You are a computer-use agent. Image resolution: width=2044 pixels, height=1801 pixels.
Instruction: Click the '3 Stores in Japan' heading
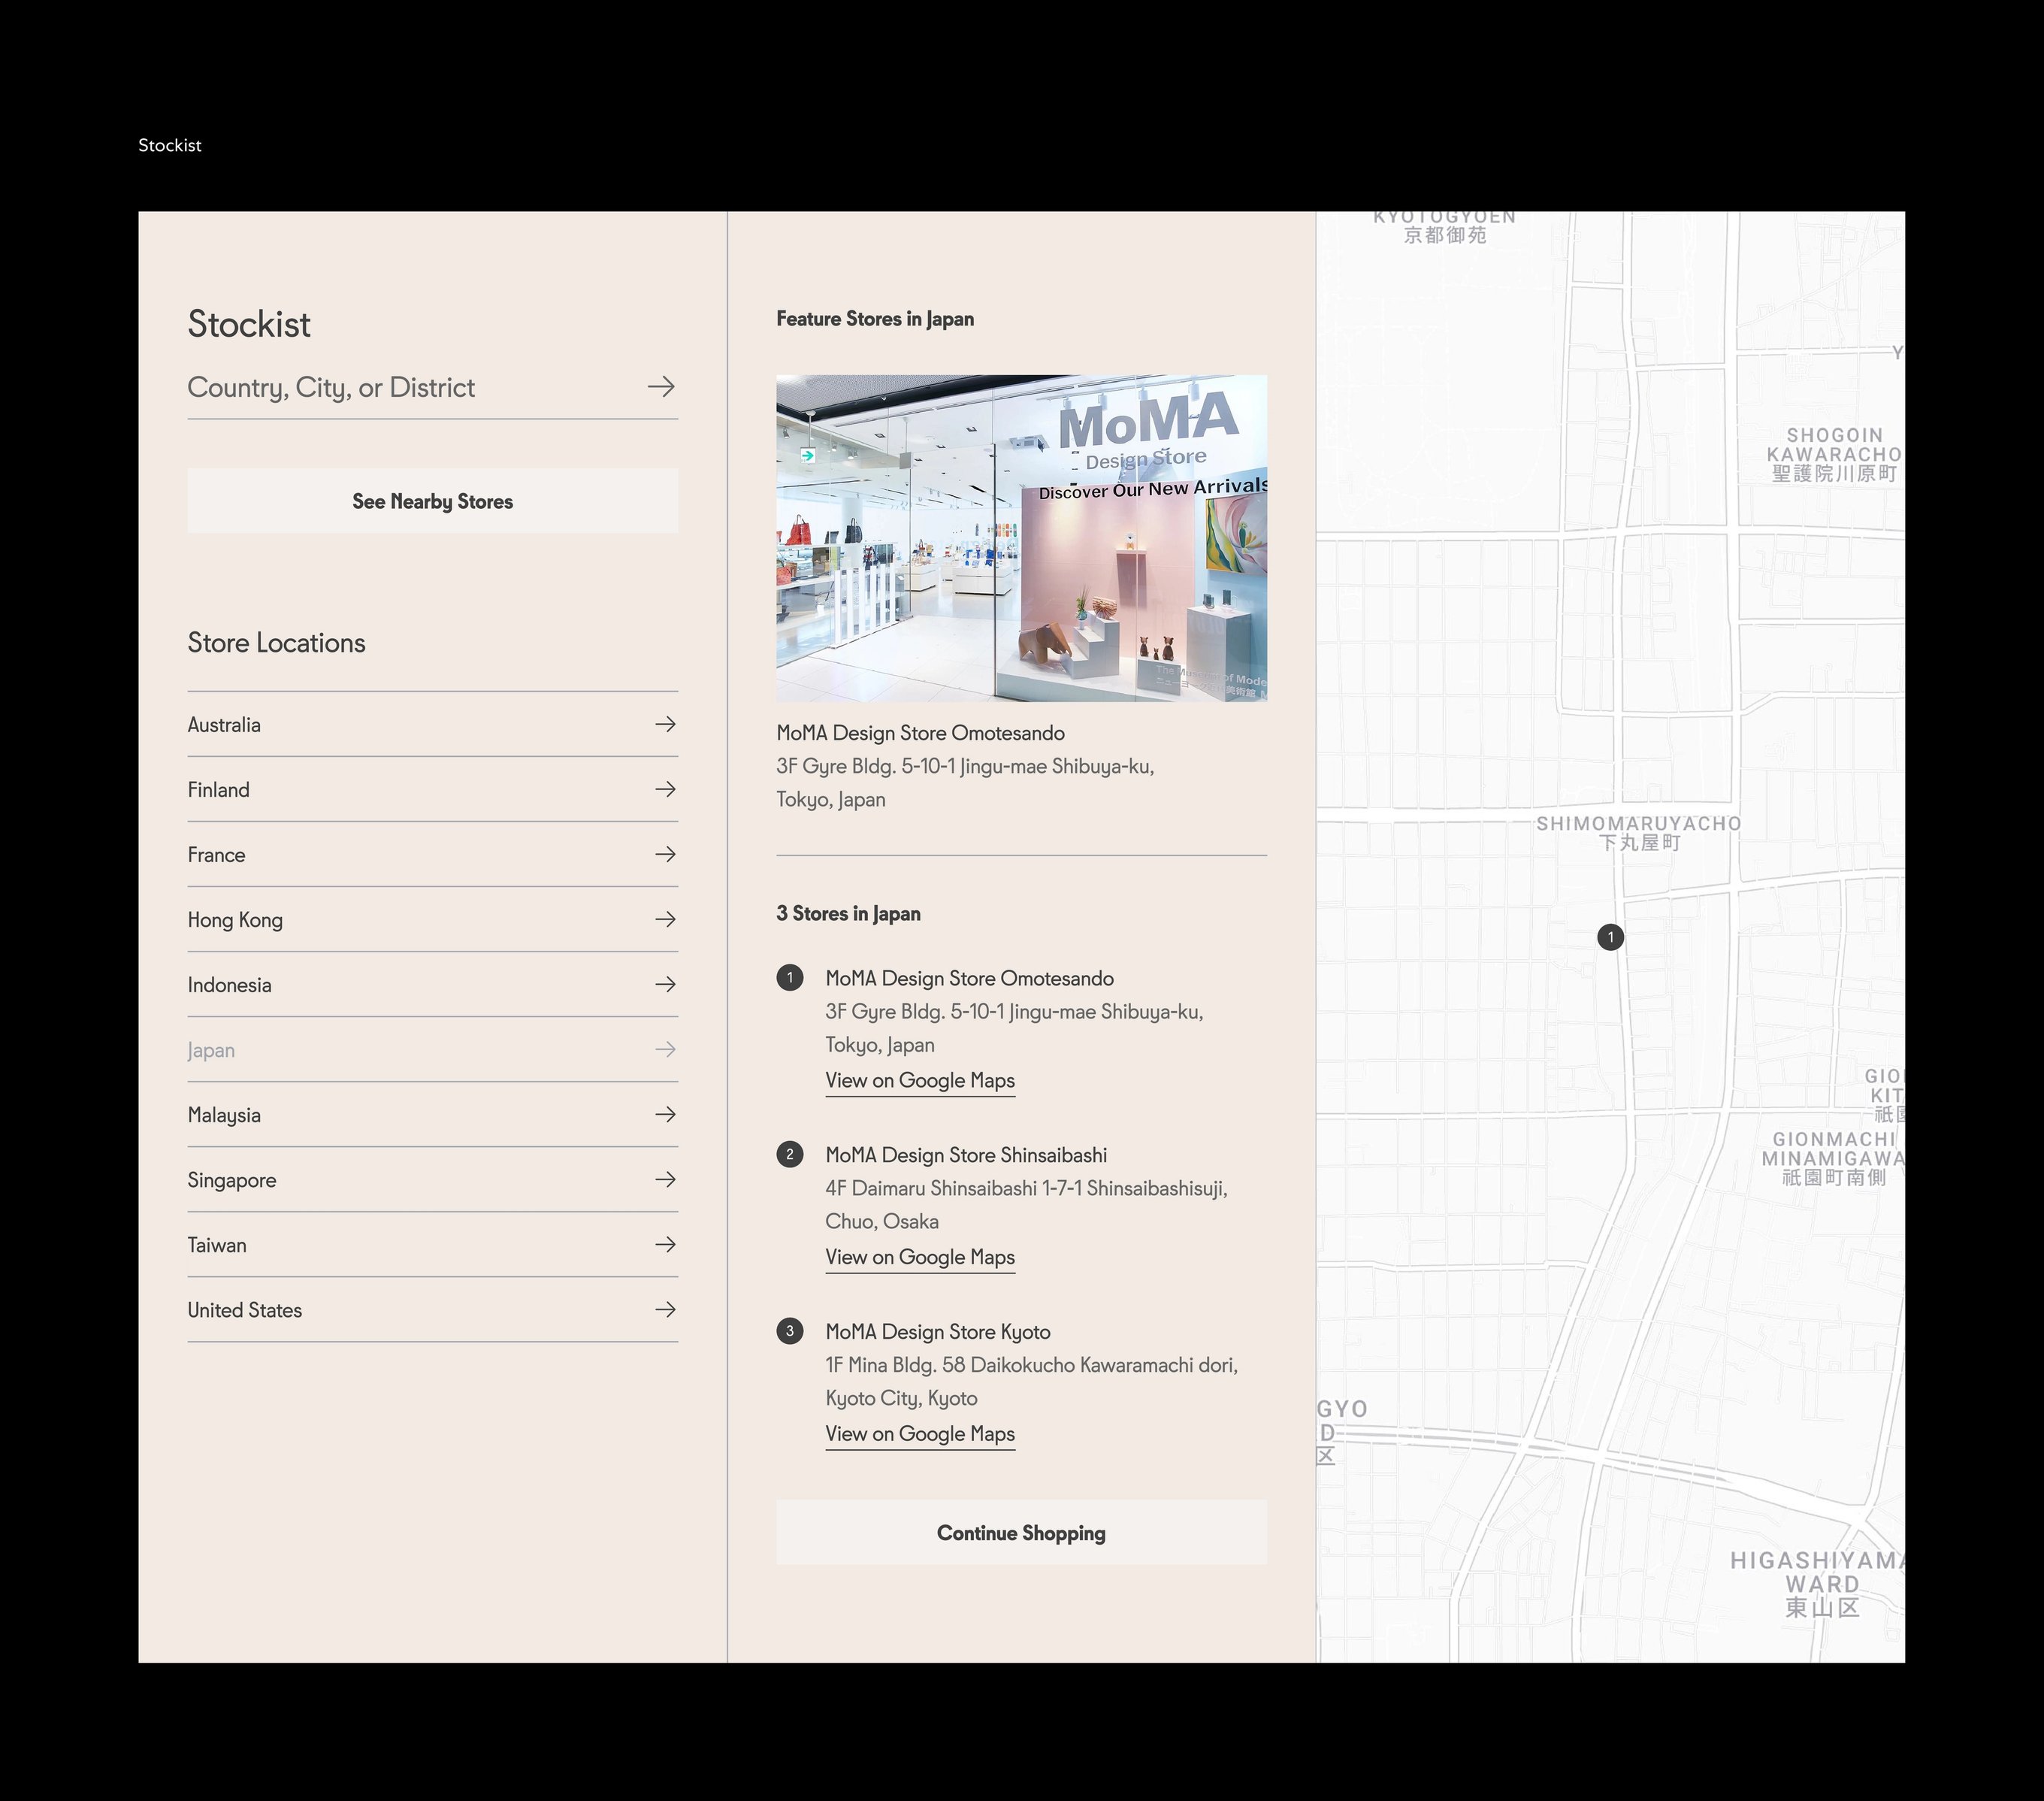tap(848, 913)
